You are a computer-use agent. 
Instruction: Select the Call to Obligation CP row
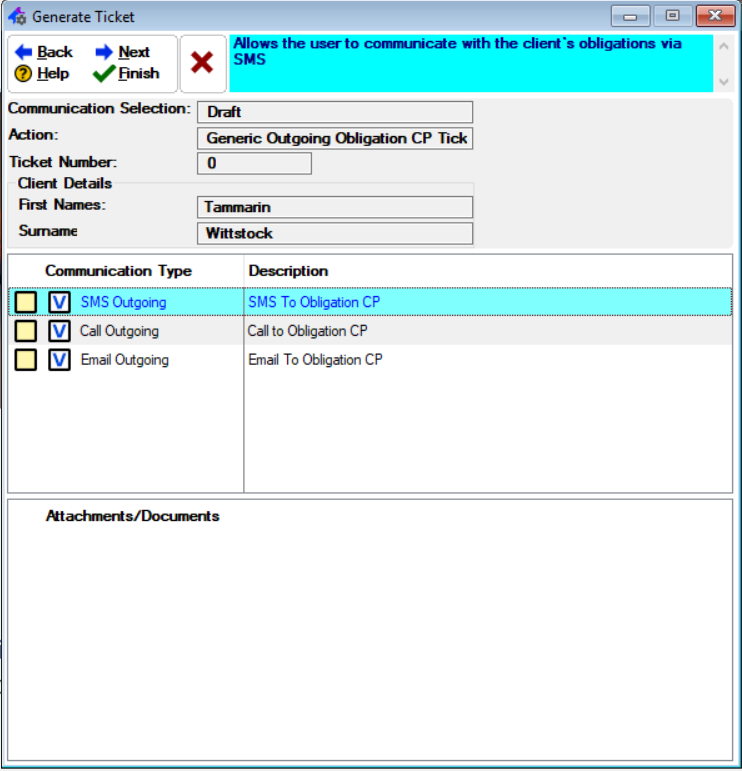click(307, 331)
